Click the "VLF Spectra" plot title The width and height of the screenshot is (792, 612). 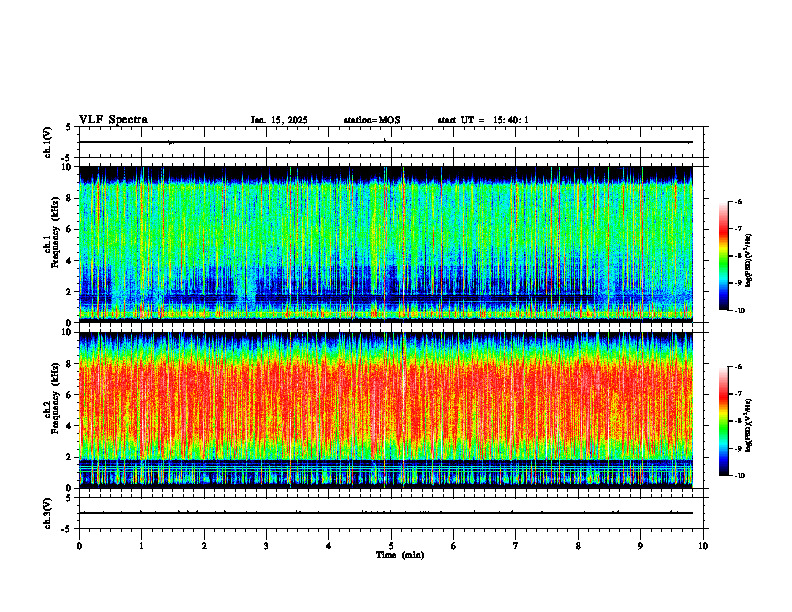pos(113,120)
